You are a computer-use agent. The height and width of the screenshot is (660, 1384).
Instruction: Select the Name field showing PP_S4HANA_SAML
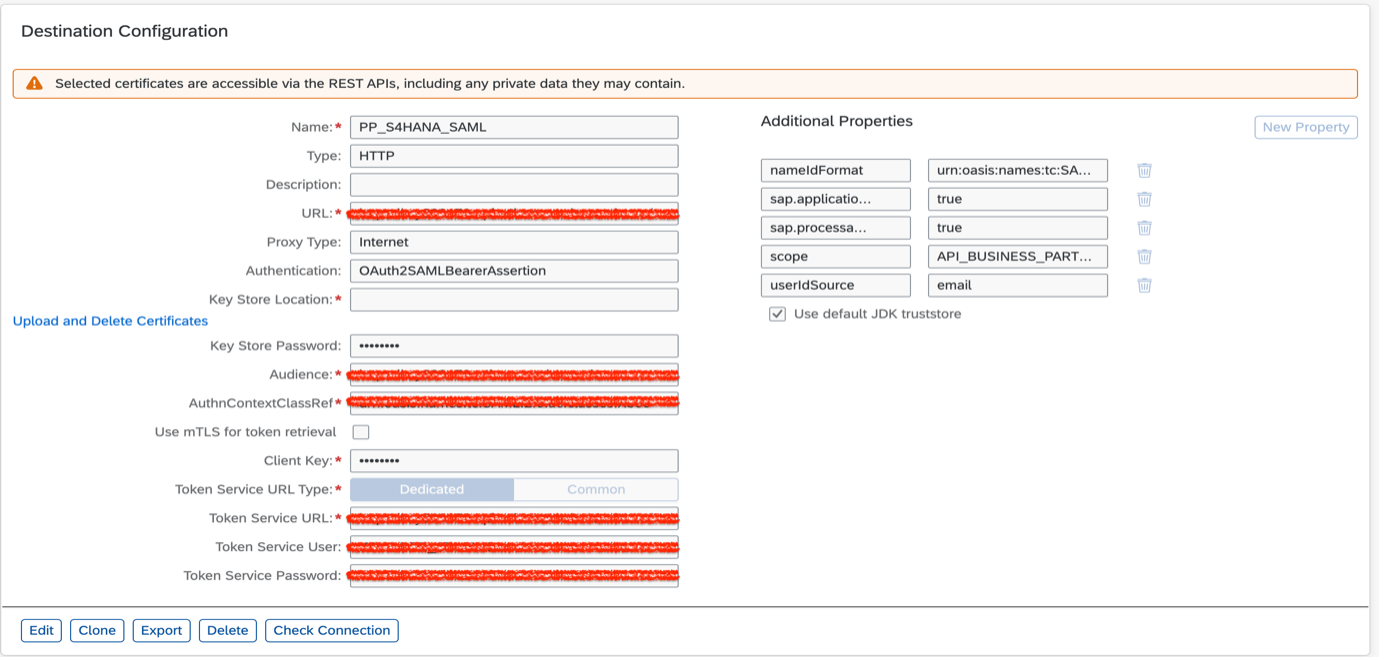(x=513, y=127)
